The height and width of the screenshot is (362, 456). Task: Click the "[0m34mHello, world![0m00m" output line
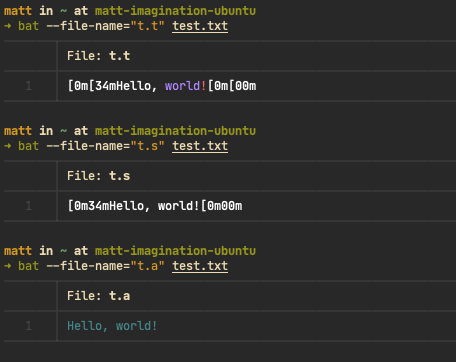[x=155, y=206]
